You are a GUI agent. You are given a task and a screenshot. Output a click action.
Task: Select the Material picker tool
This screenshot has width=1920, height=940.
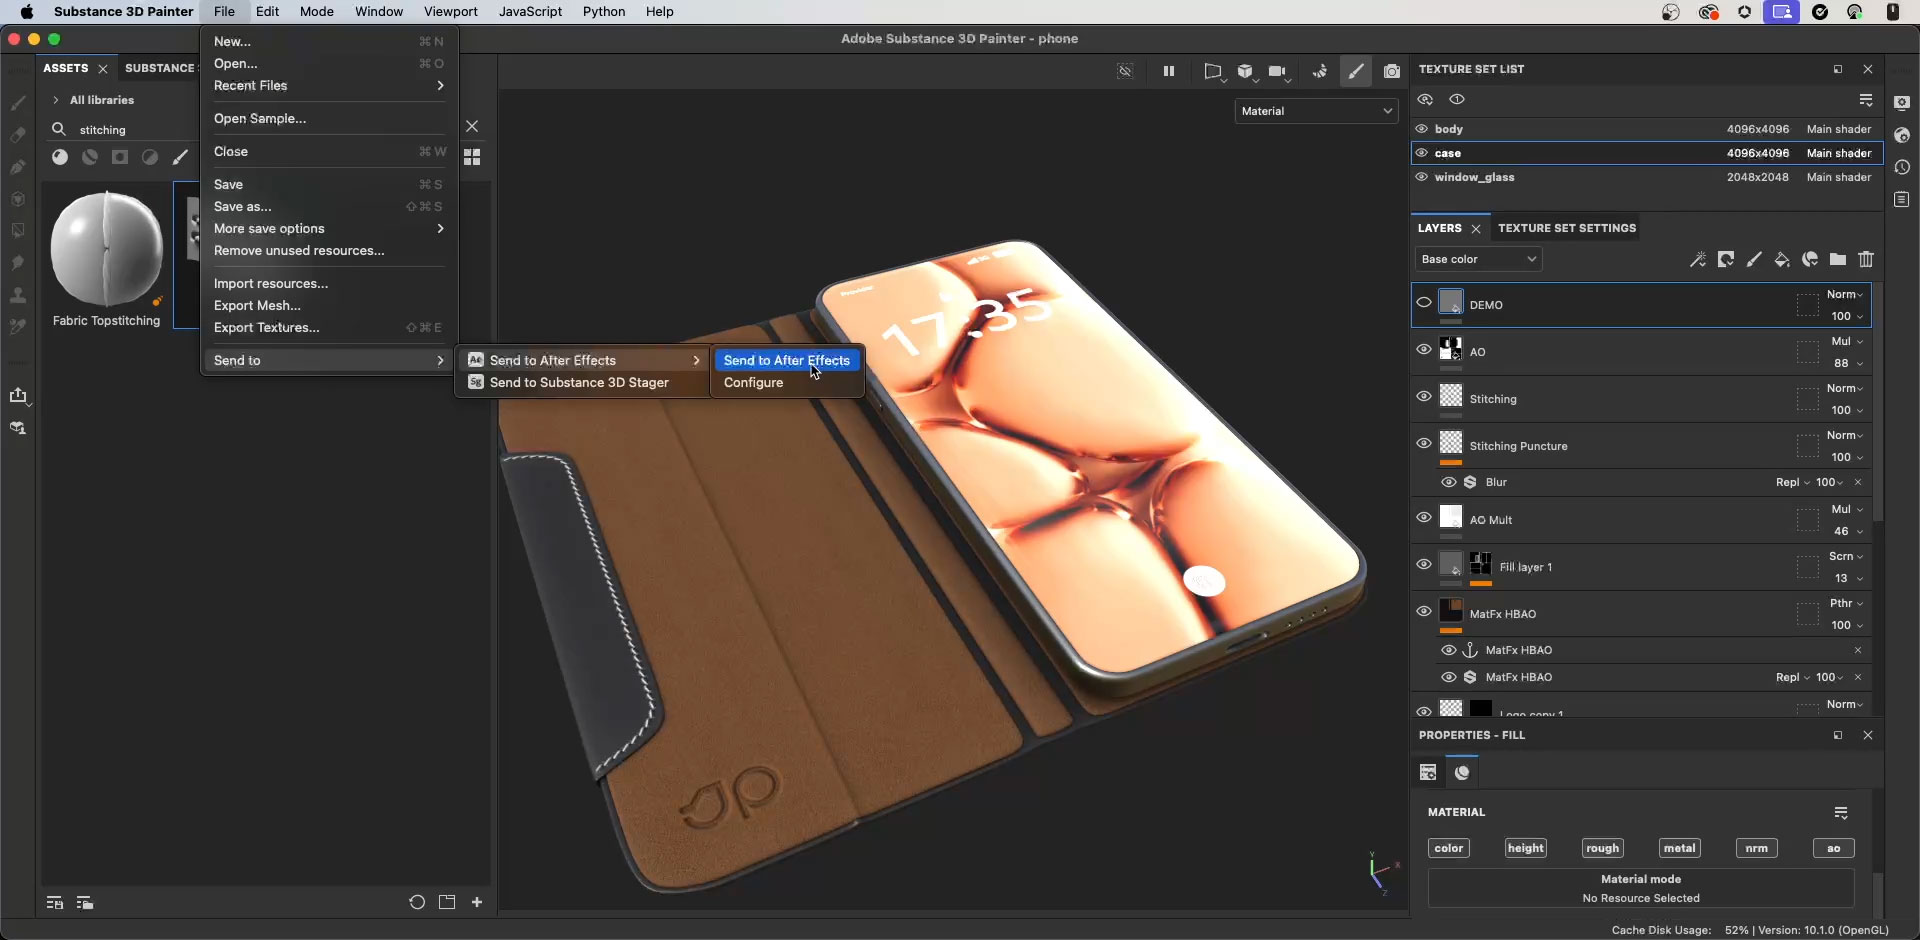pos(18,327)
